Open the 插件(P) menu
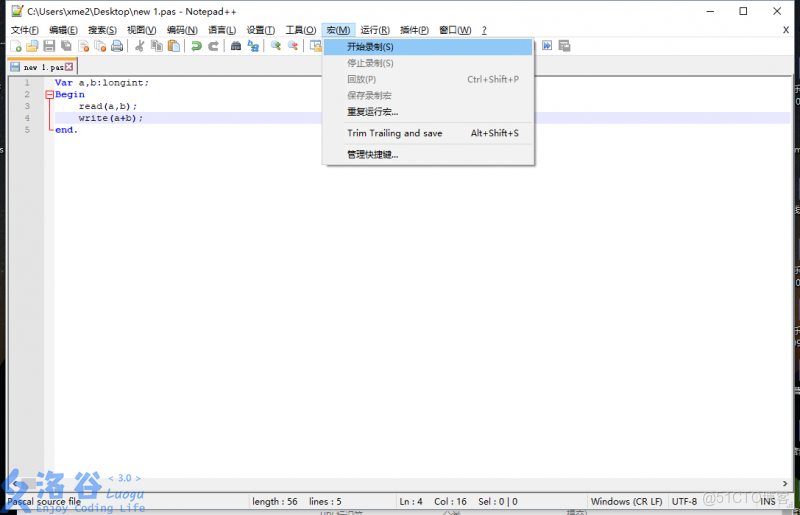This screenshot has width=800, height=515. click(x=414, y=30)
